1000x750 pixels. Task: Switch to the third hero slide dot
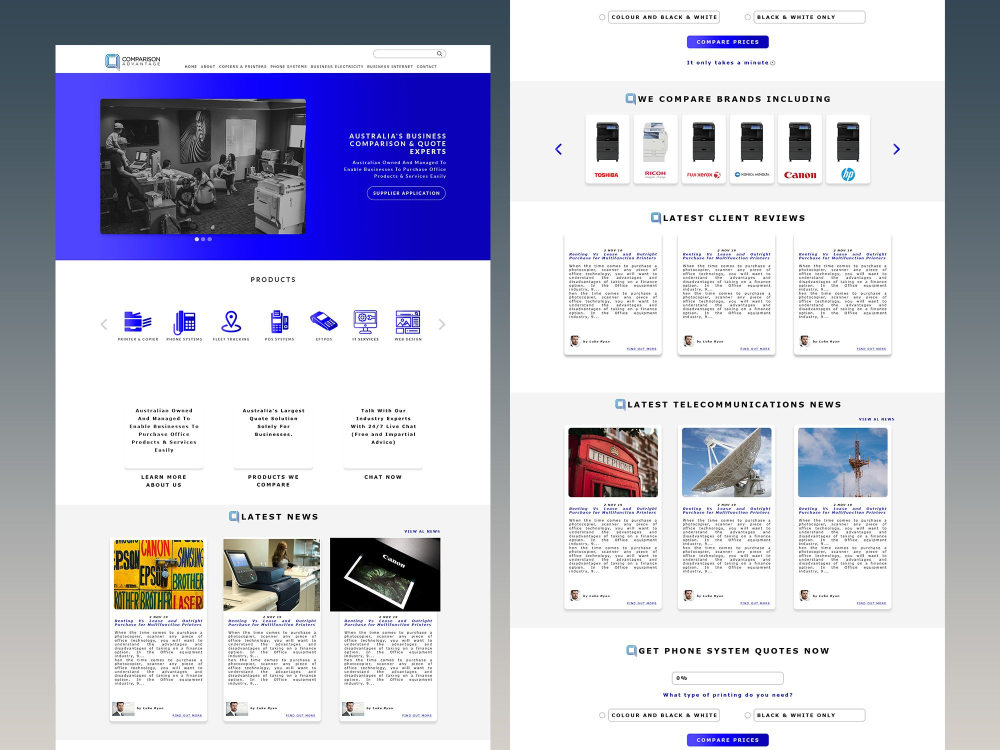tap(209, 239)
